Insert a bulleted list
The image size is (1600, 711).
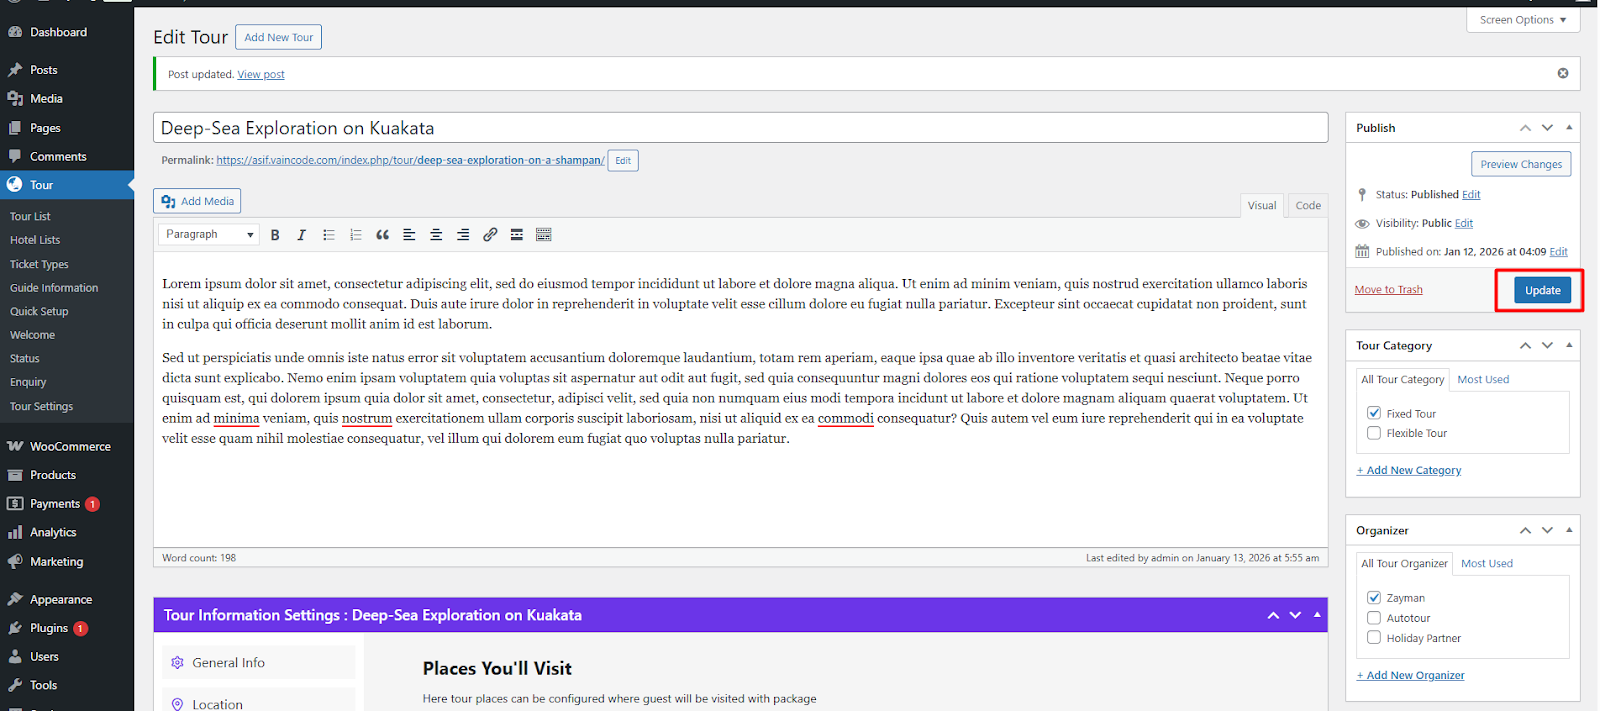click(x=328, y=235)
